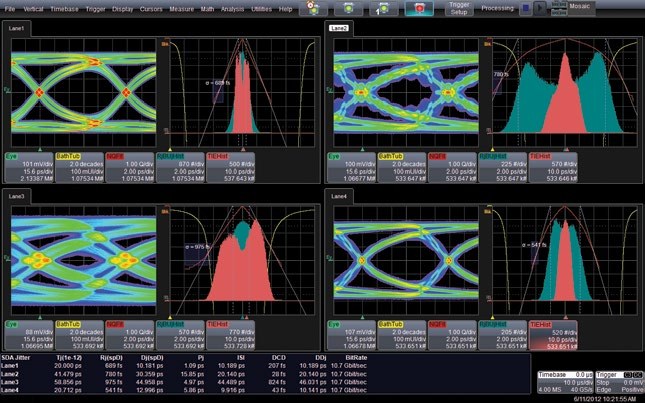Select the Lane1 tab

click(16, 28)
